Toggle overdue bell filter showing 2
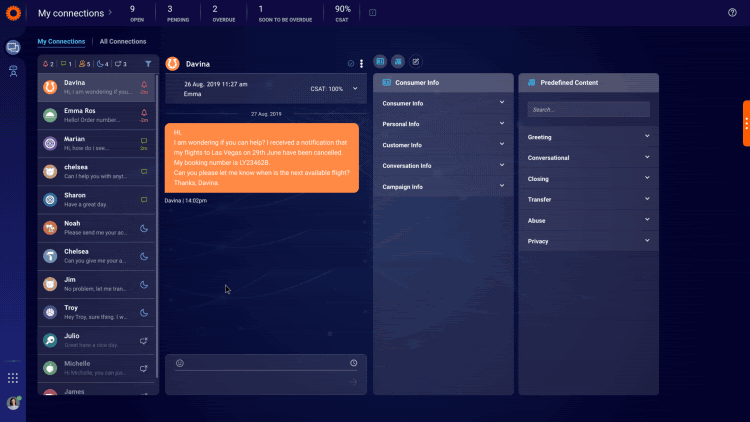Image resolution: width=750 pixels, height=422 pixels. [48, 64]
